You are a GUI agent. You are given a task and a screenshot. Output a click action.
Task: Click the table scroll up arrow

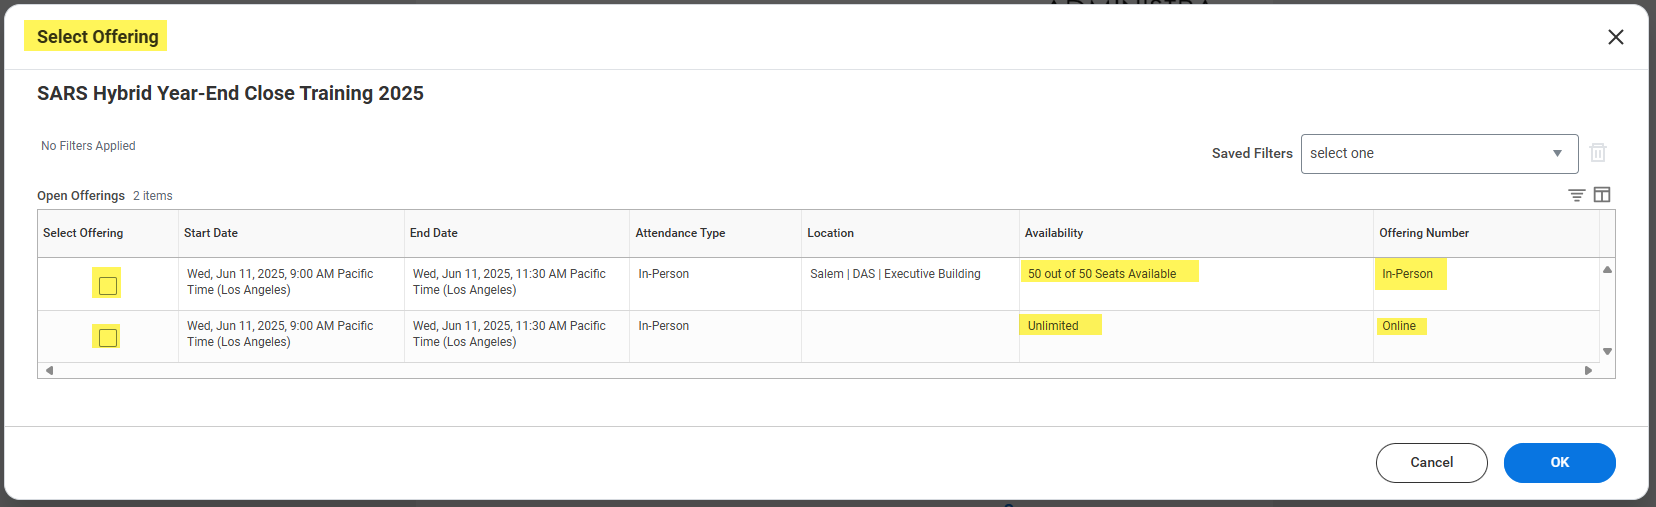(1607, 270)
